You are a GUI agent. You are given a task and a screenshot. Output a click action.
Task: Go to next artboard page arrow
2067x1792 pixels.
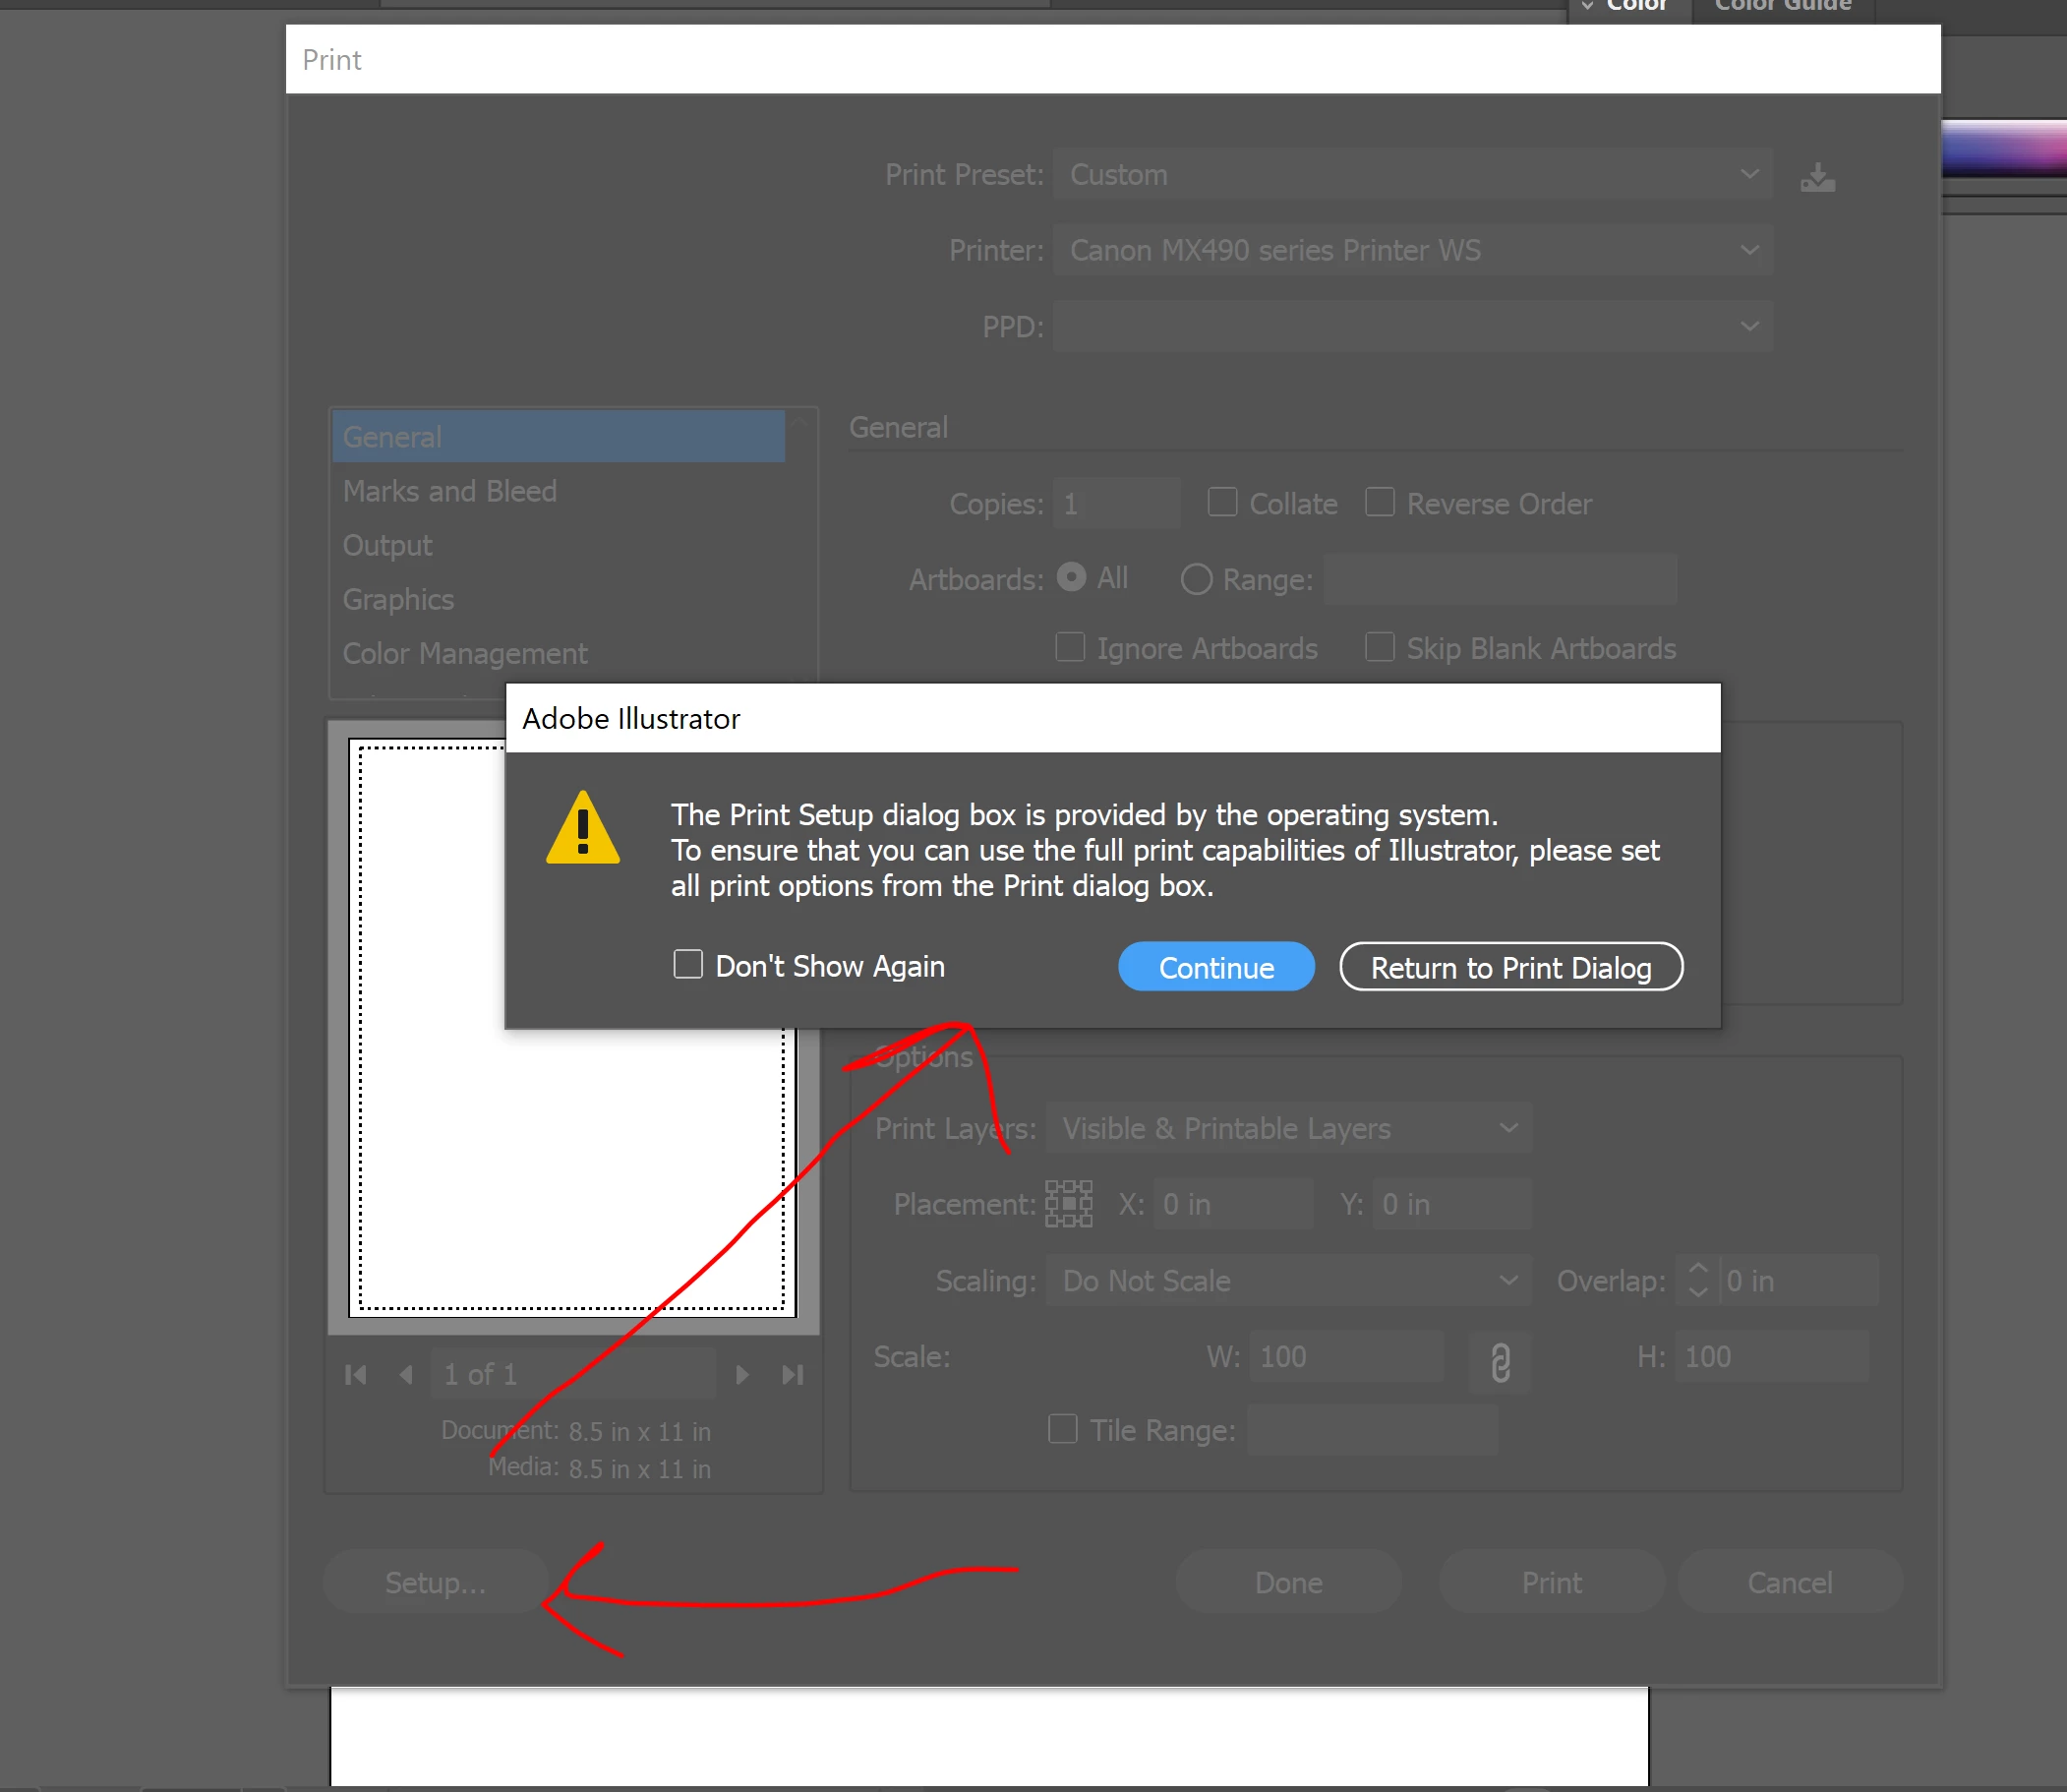(x=742, y=1375)
